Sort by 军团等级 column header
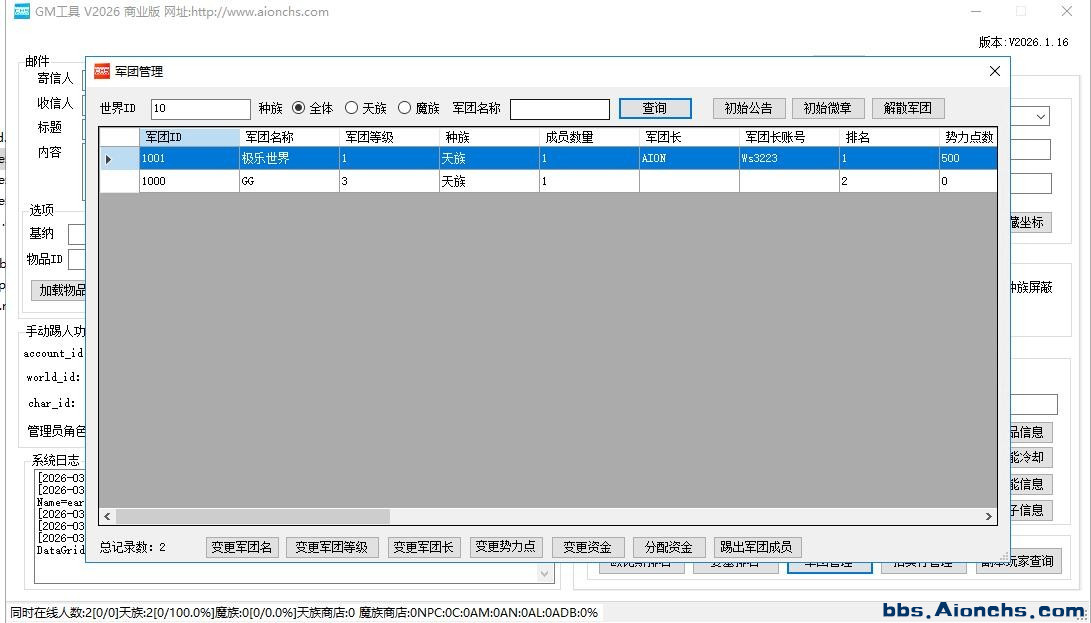The width and height of the screenshot is (1091, 623). pos(389,137)
